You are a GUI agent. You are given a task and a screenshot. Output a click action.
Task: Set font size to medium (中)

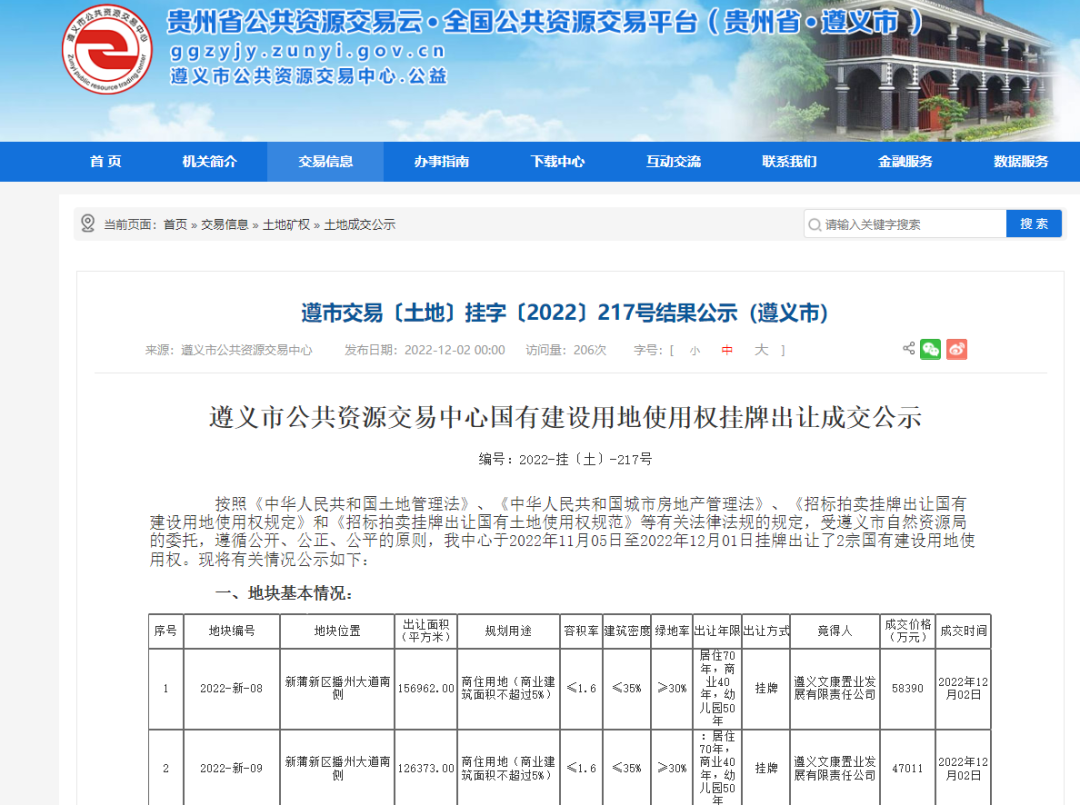point(727,350)
